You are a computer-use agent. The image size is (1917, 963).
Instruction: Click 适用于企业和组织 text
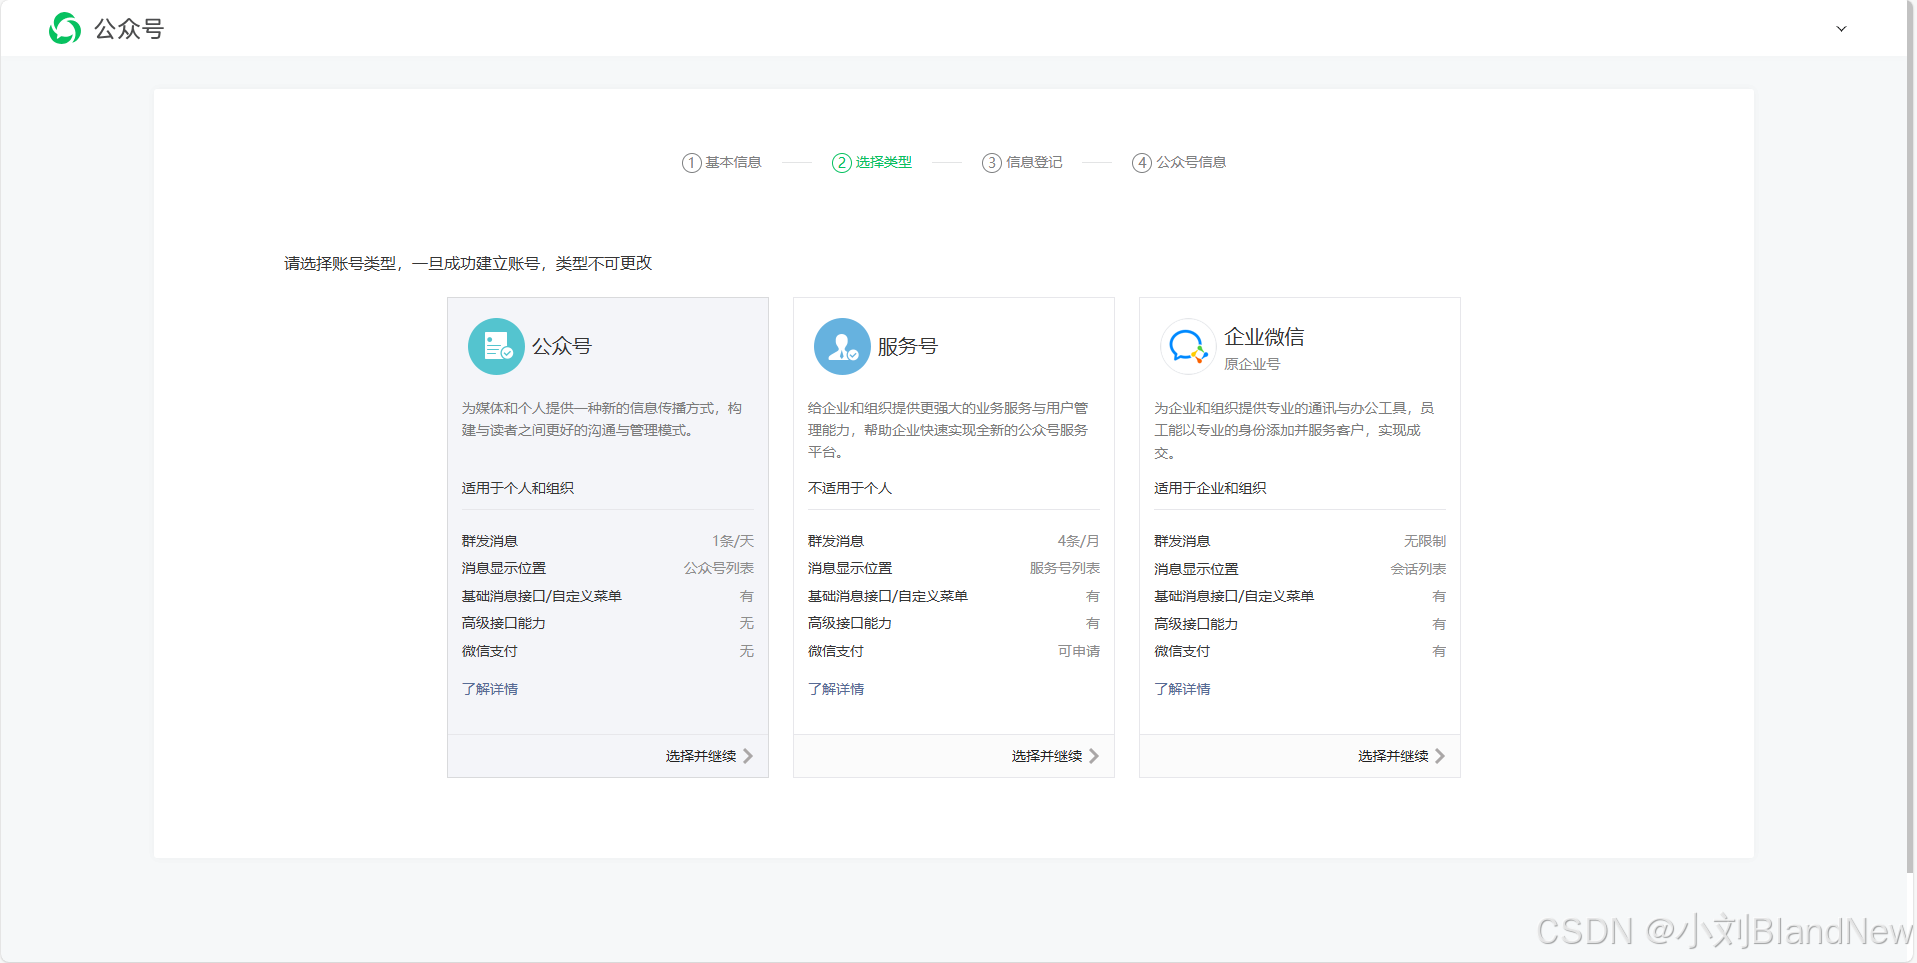tap(1210, 488)
